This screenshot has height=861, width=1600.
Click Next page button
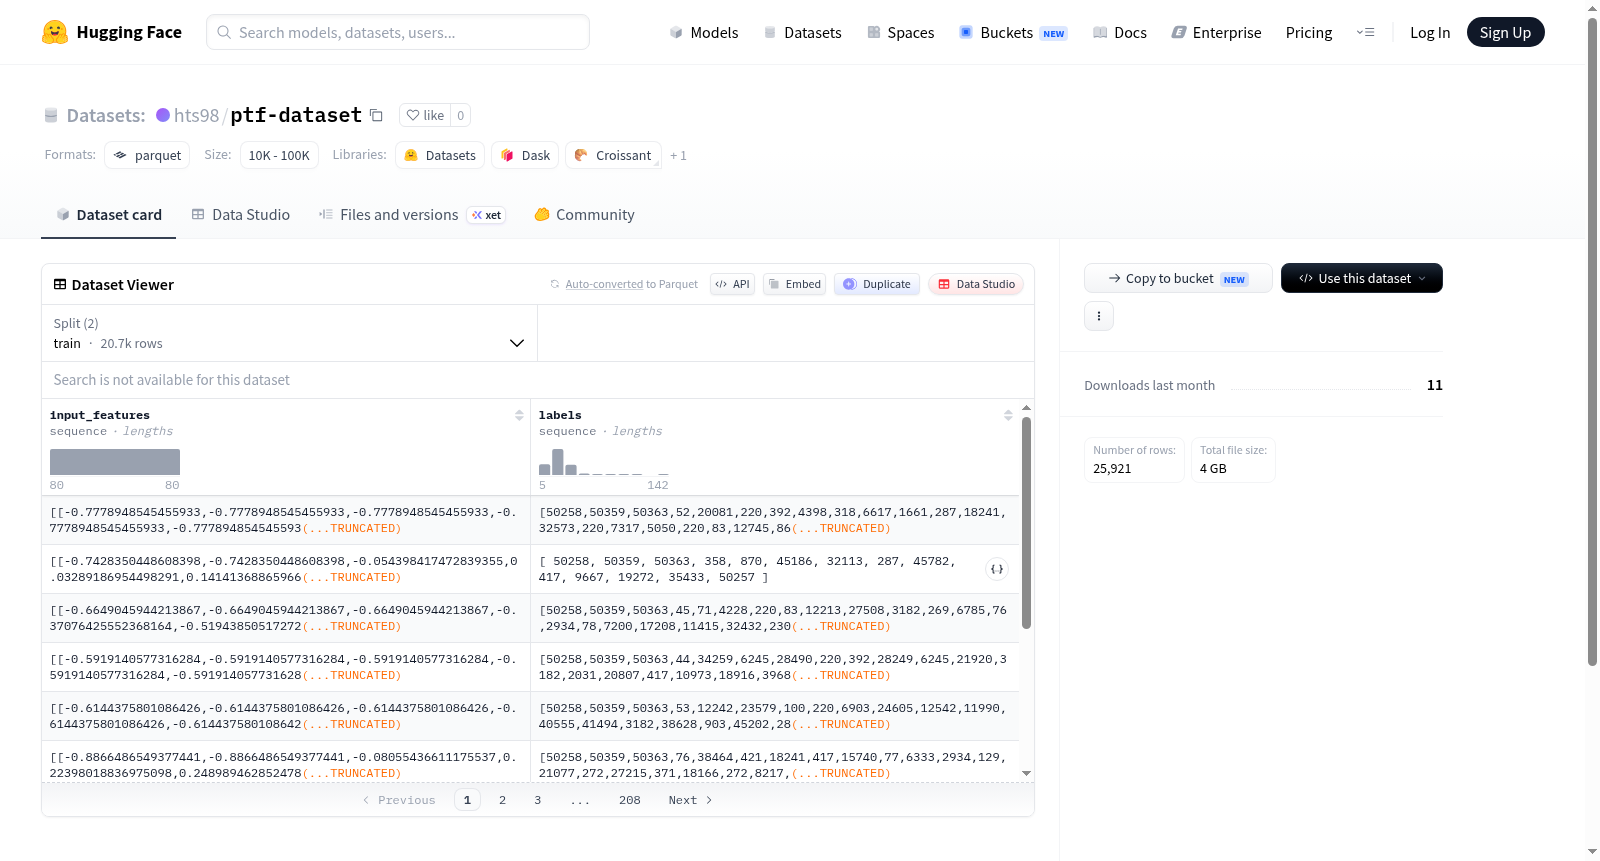pyautogui.click(x=690, y=800)
